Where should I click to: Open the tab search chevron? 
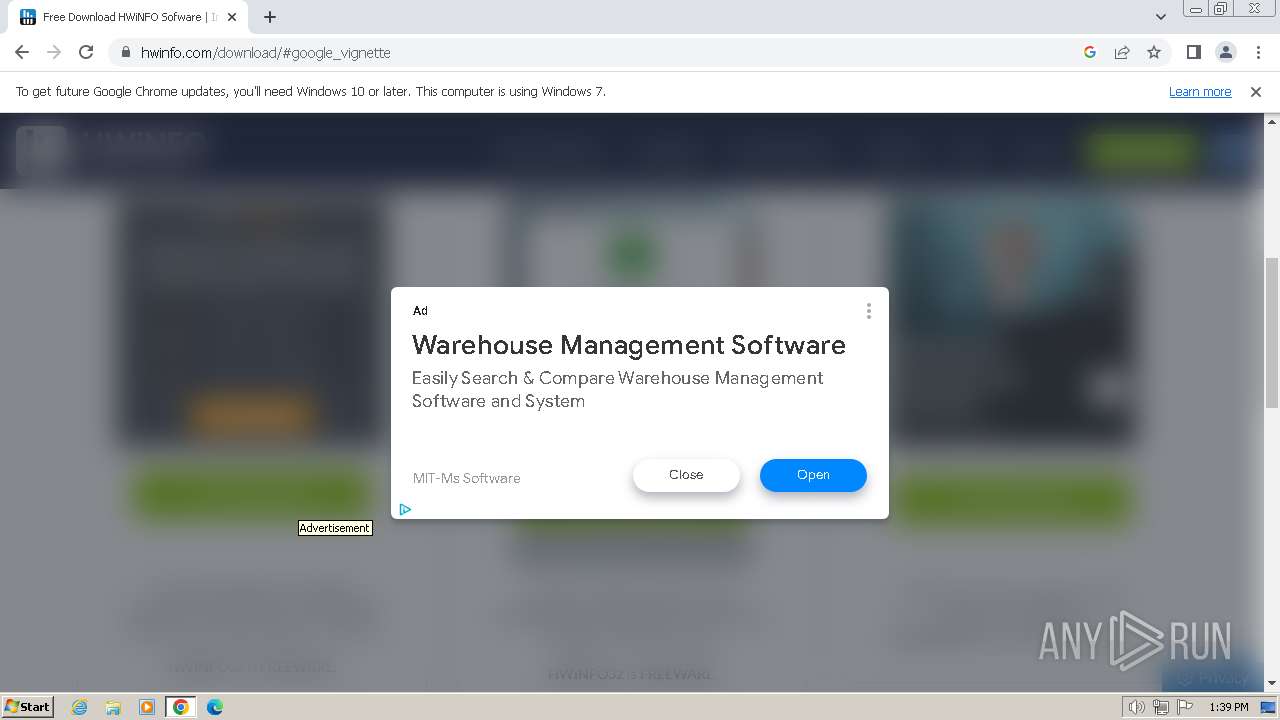pos(1161,17)
